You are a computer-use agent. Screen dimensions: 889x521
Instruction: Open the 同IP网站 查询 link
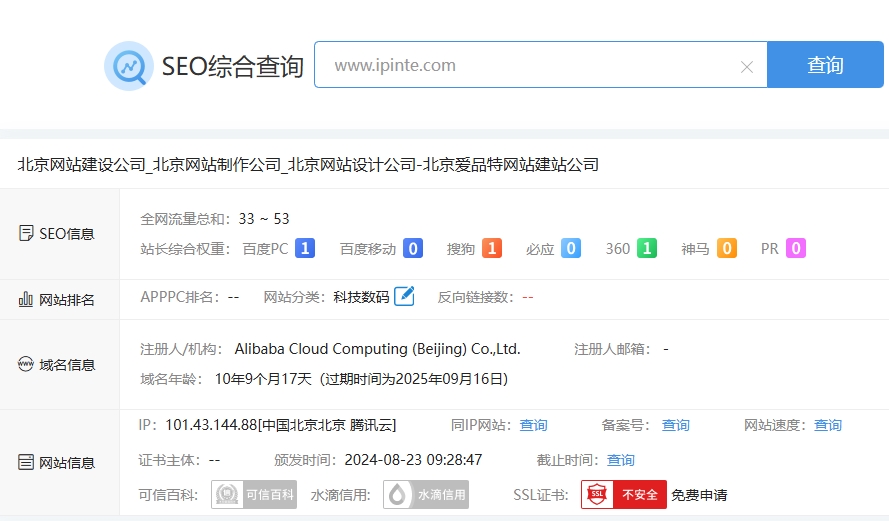[533, 425]
